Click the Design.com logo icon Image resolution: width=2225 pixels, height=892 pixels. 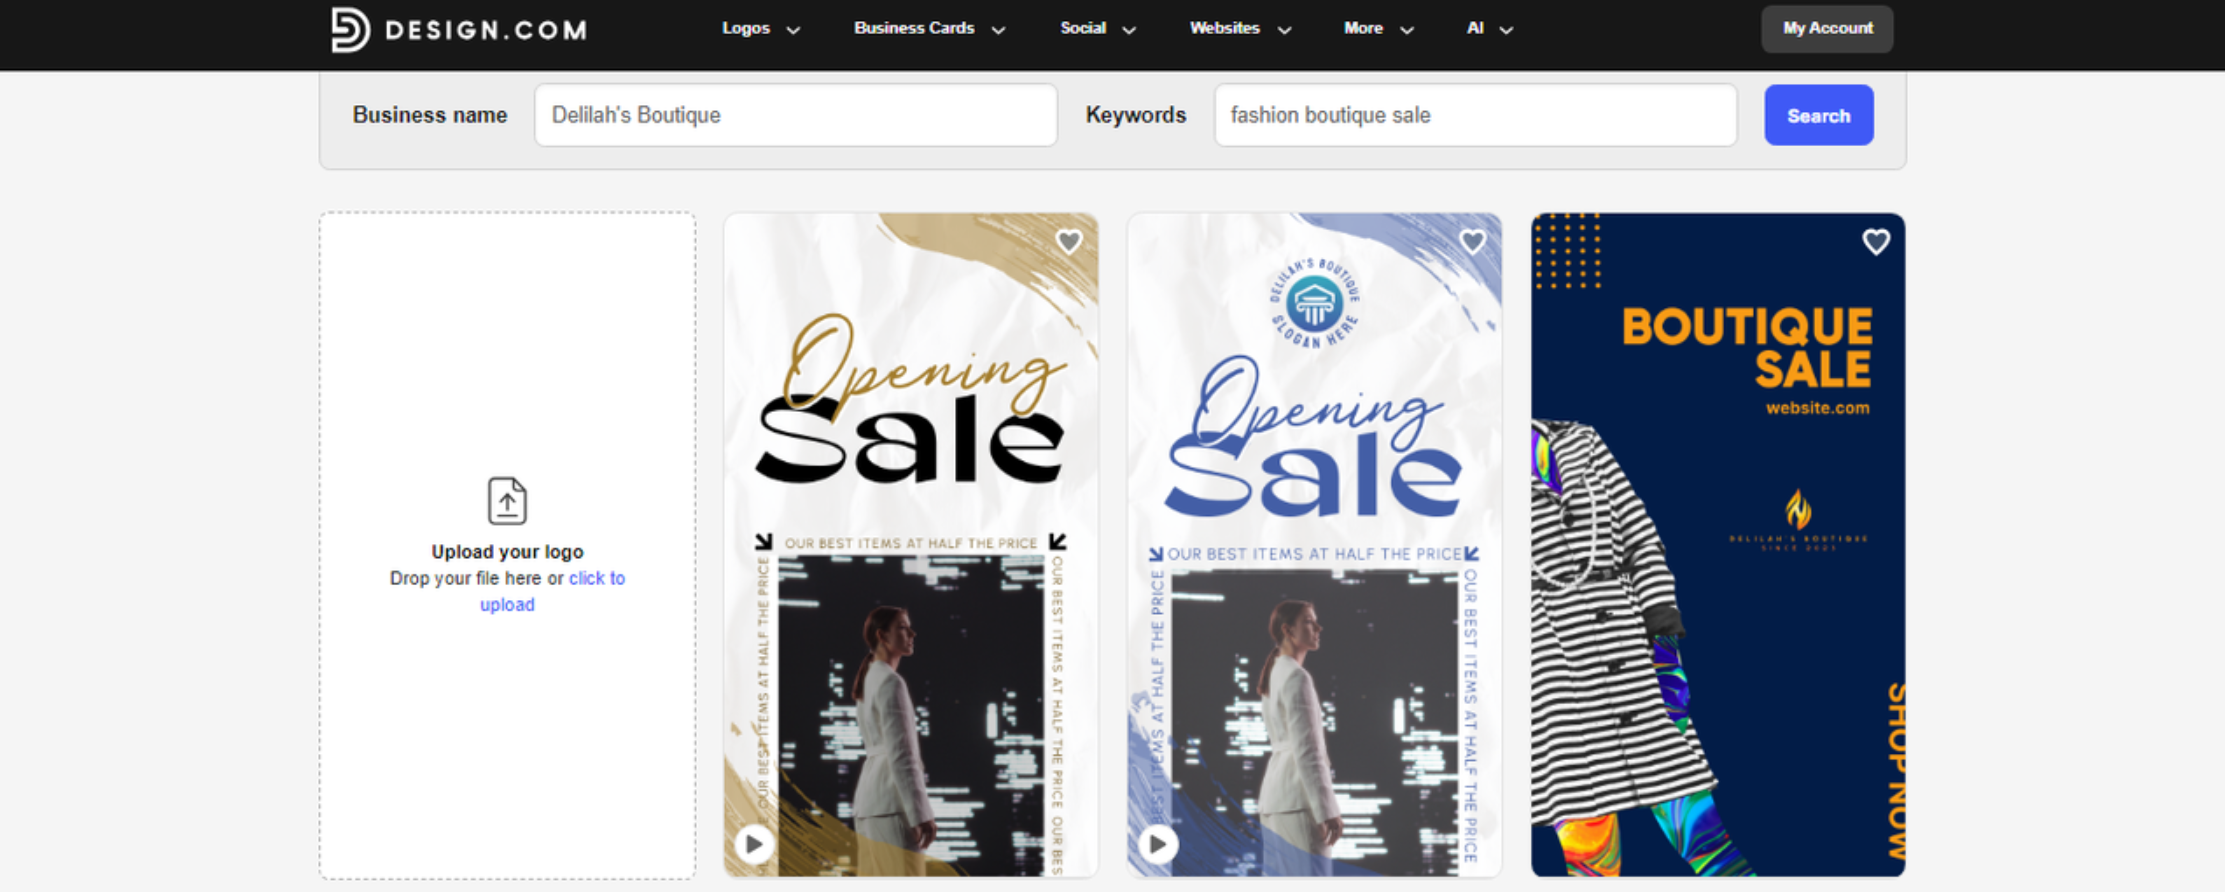[350, 29]
